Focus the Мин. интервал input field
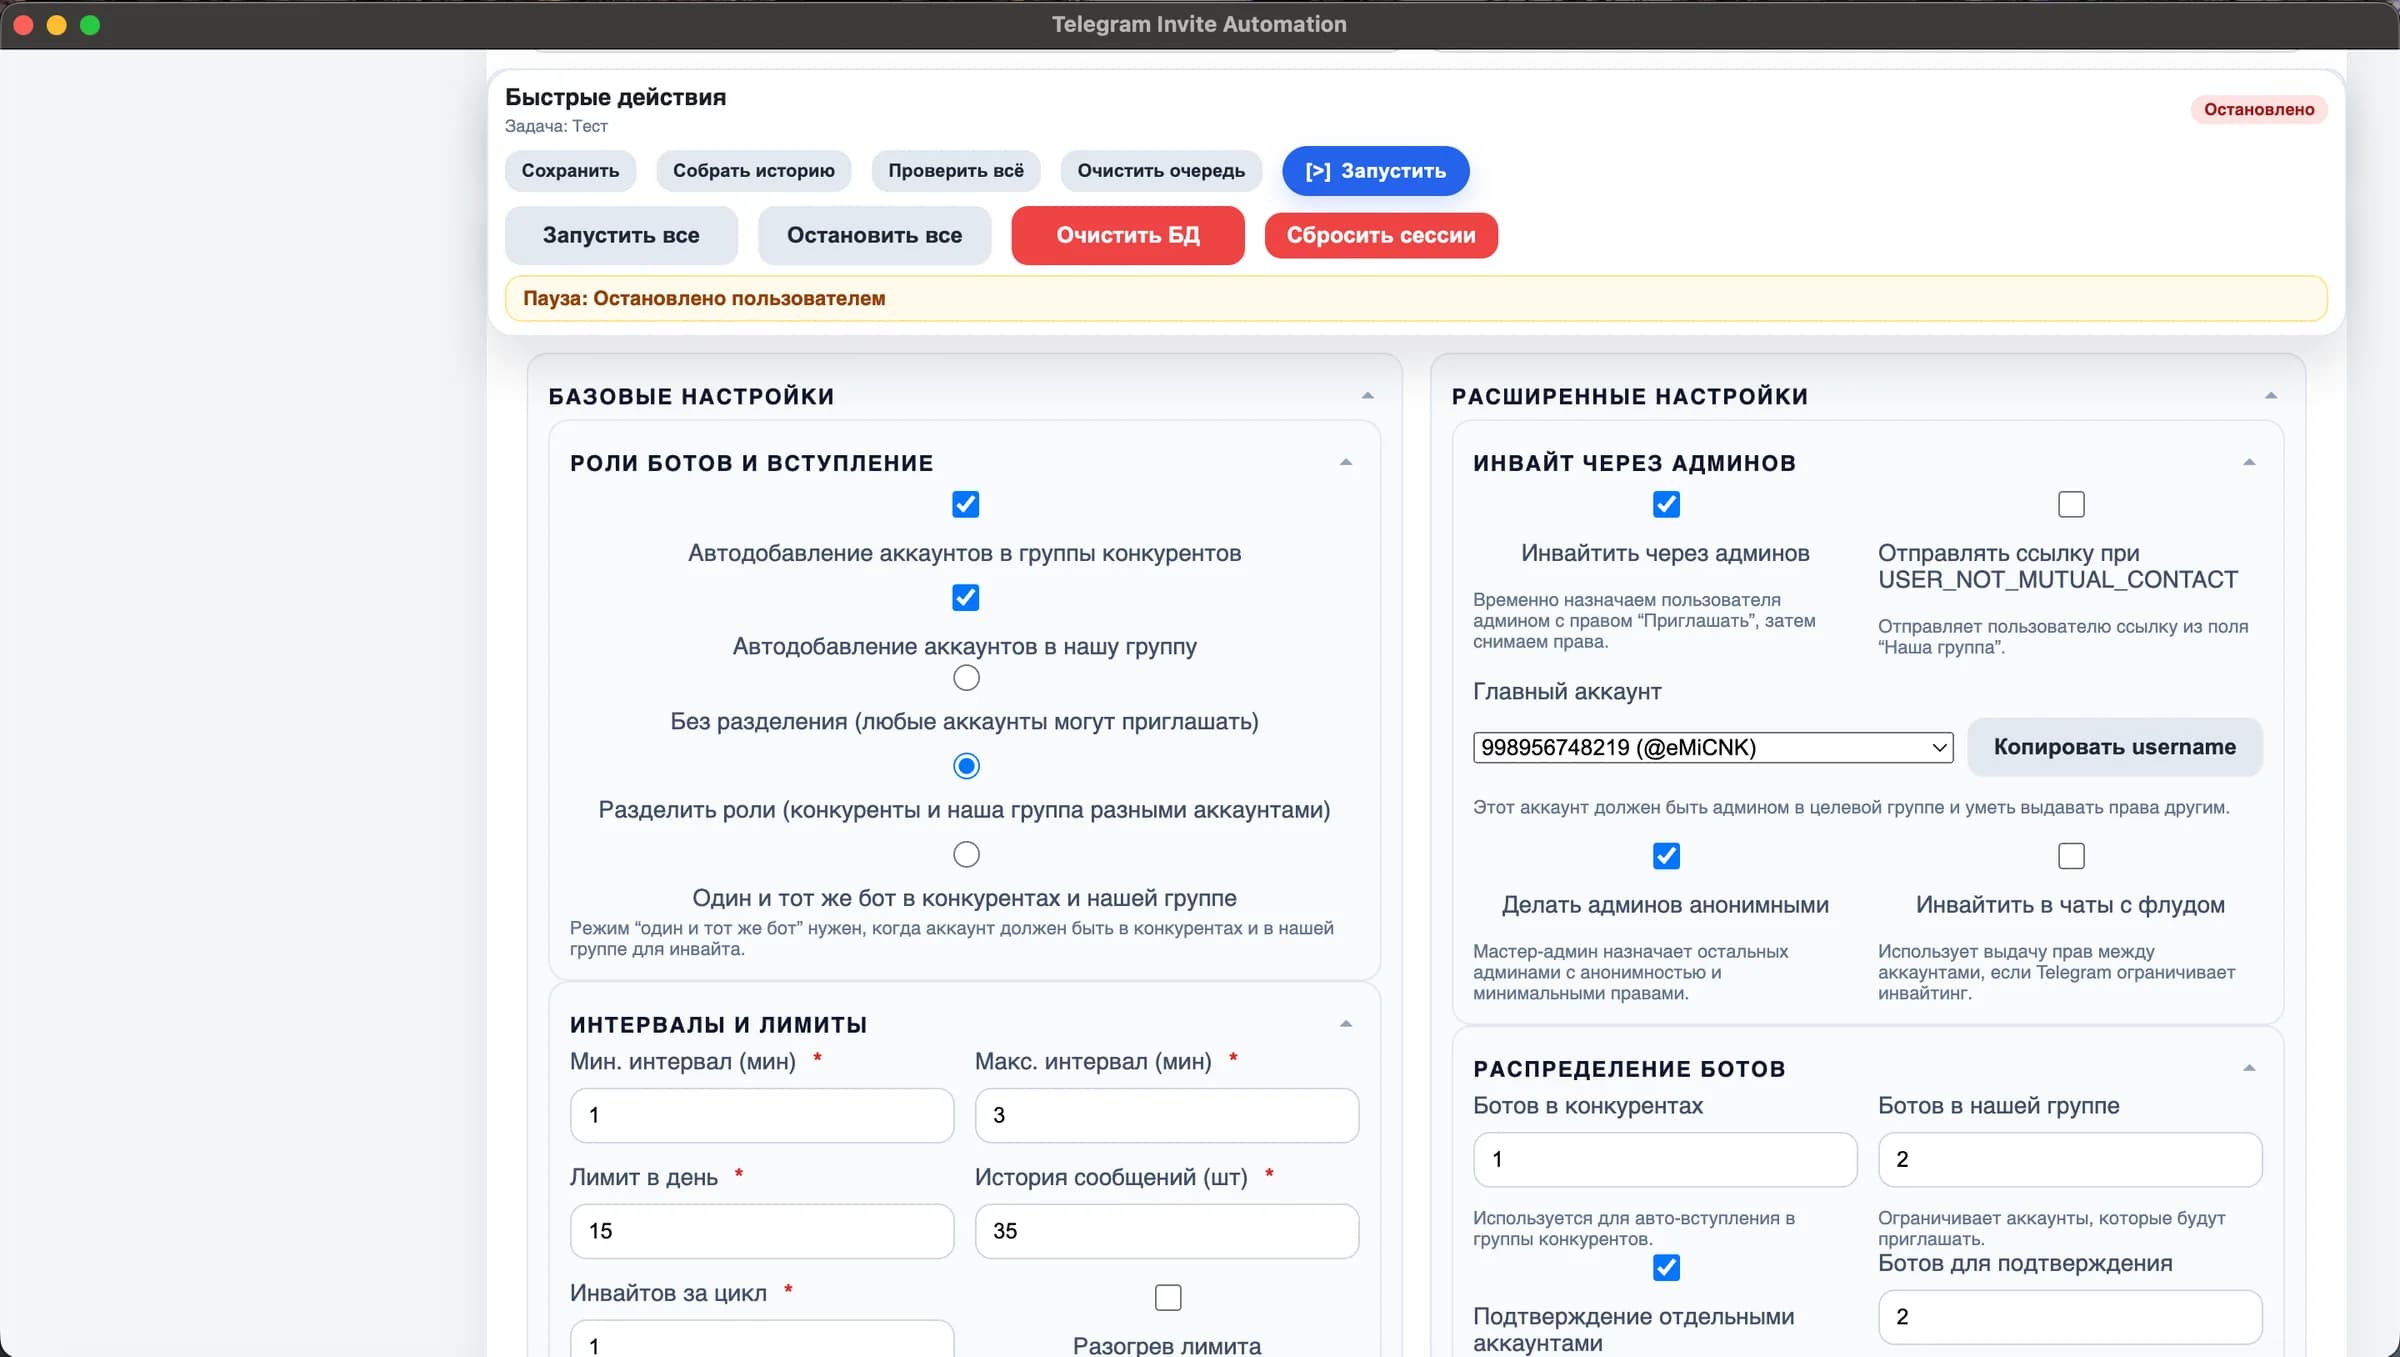Image resolution: width=2400 pixels, height=1357 pixels. click(762, 1115)
